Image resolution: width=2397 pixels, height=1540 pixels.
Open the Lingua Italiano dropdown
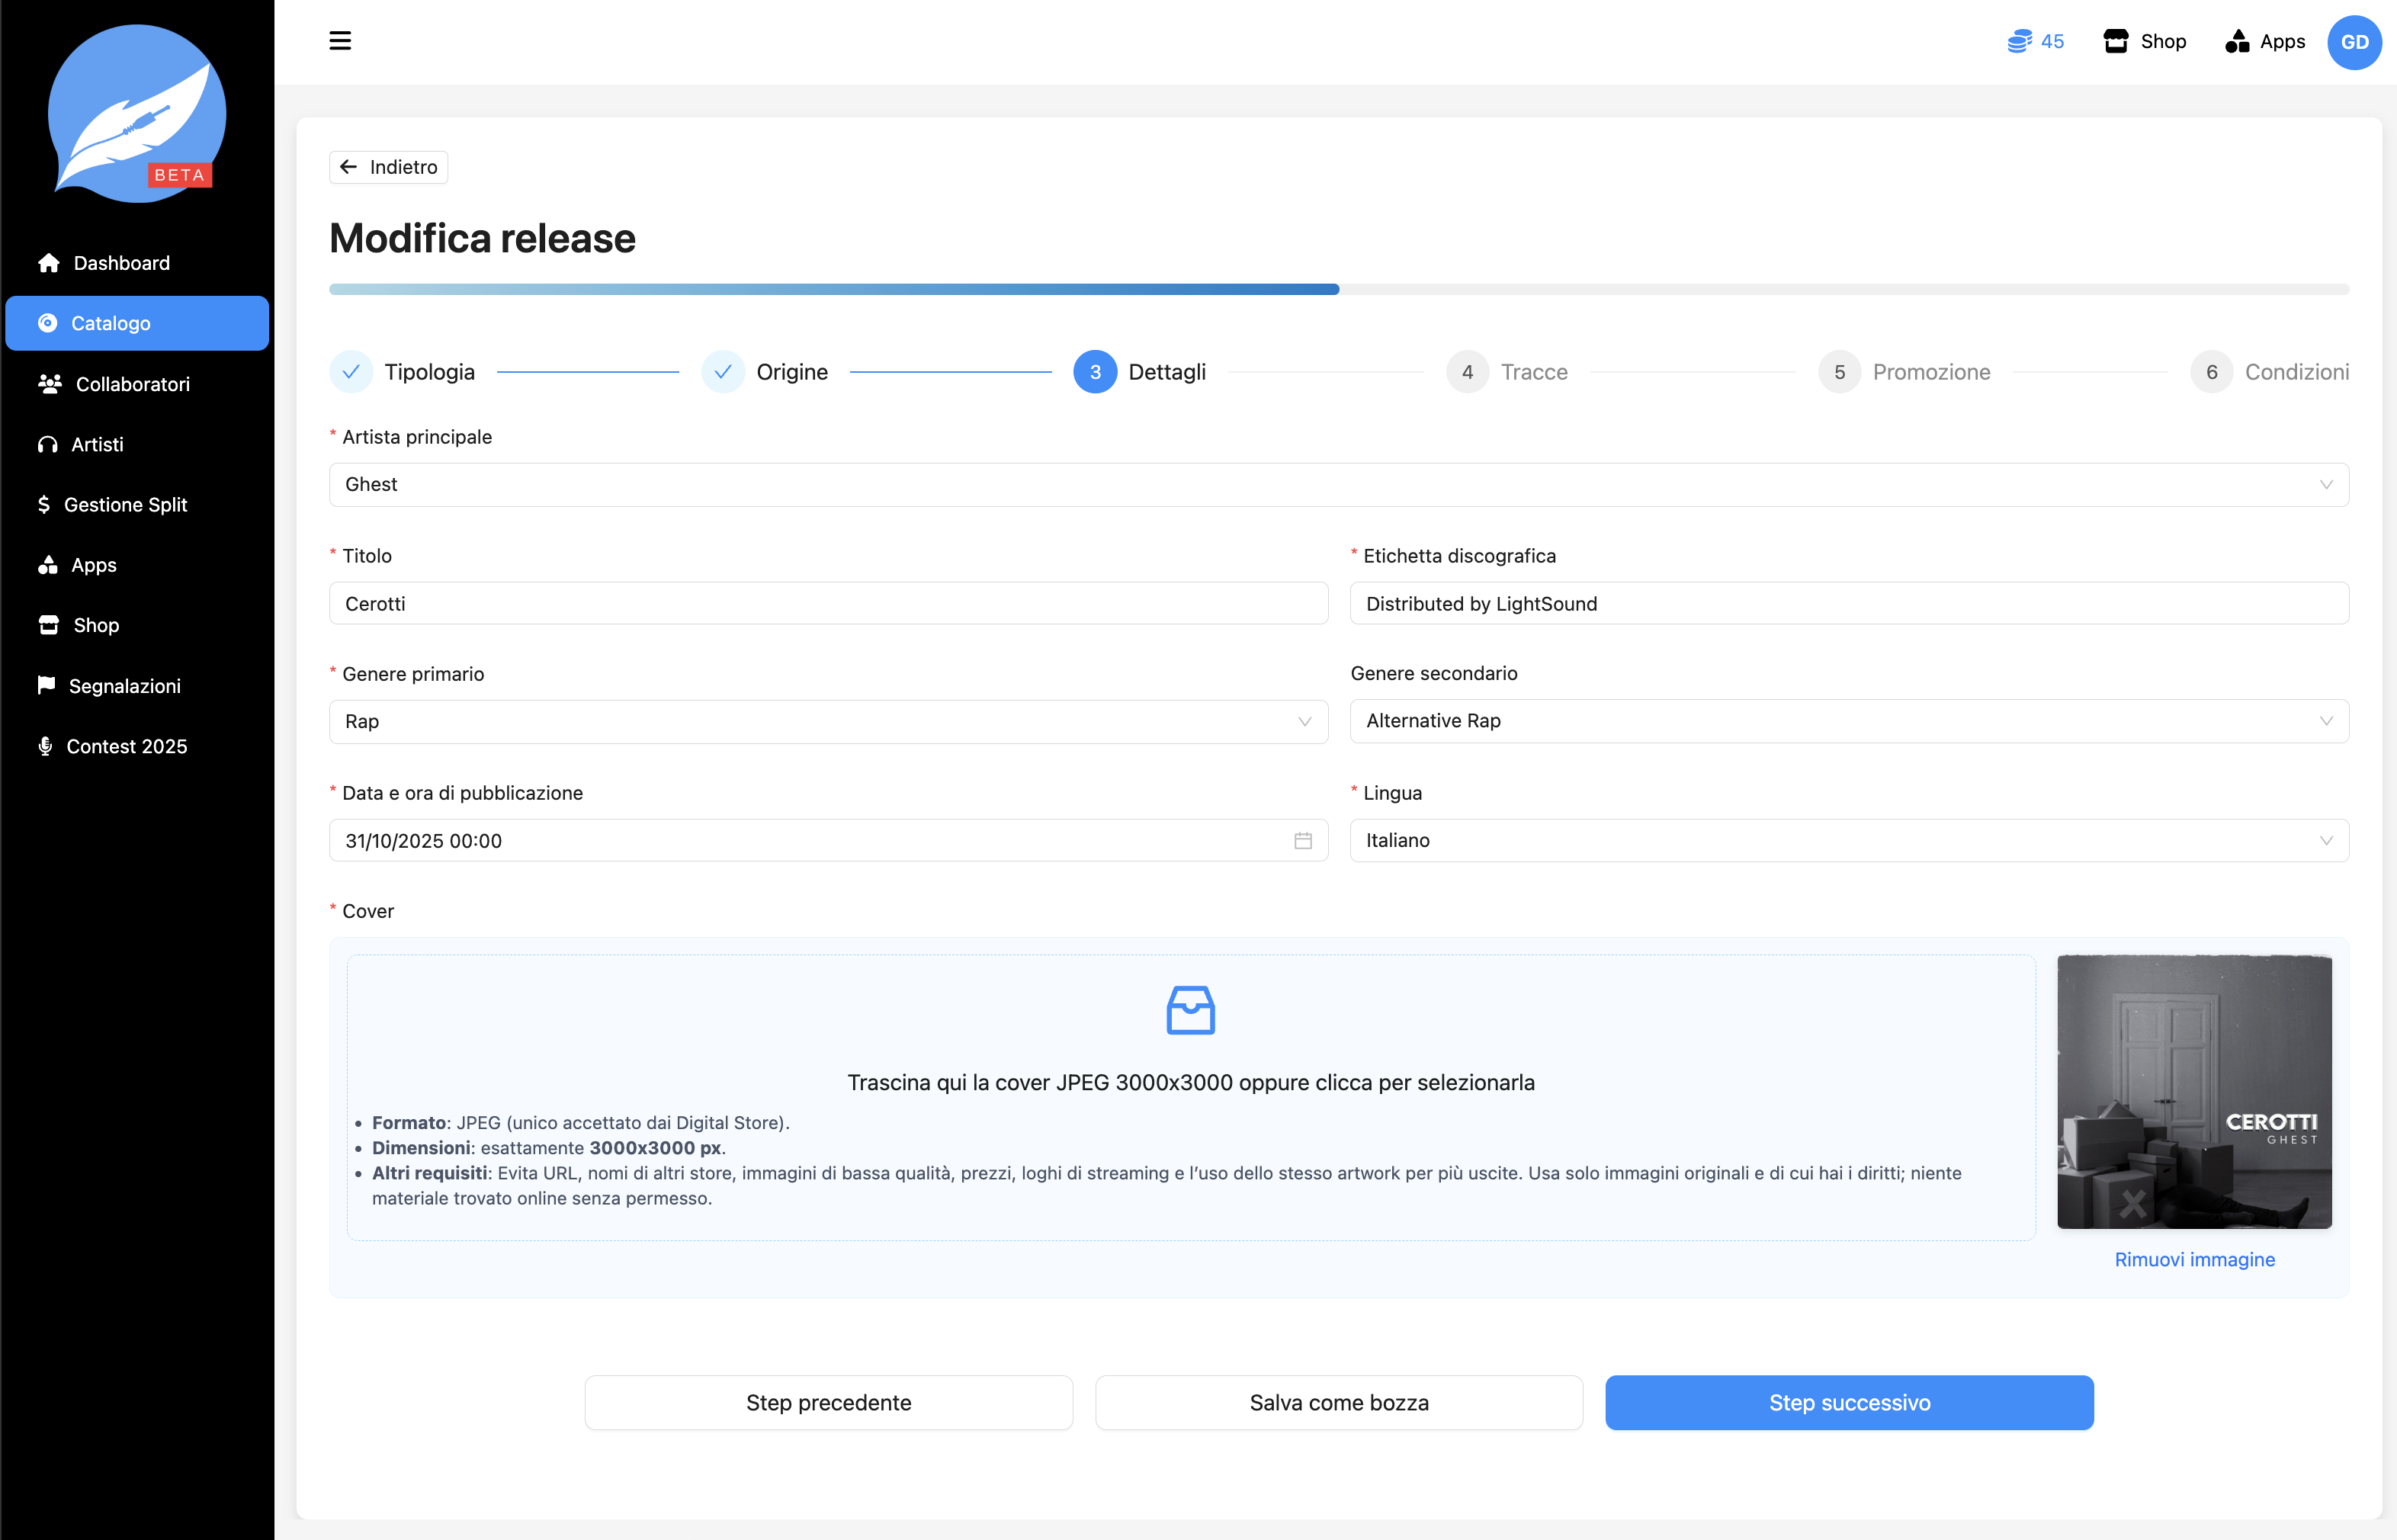tap(1848, 841)
